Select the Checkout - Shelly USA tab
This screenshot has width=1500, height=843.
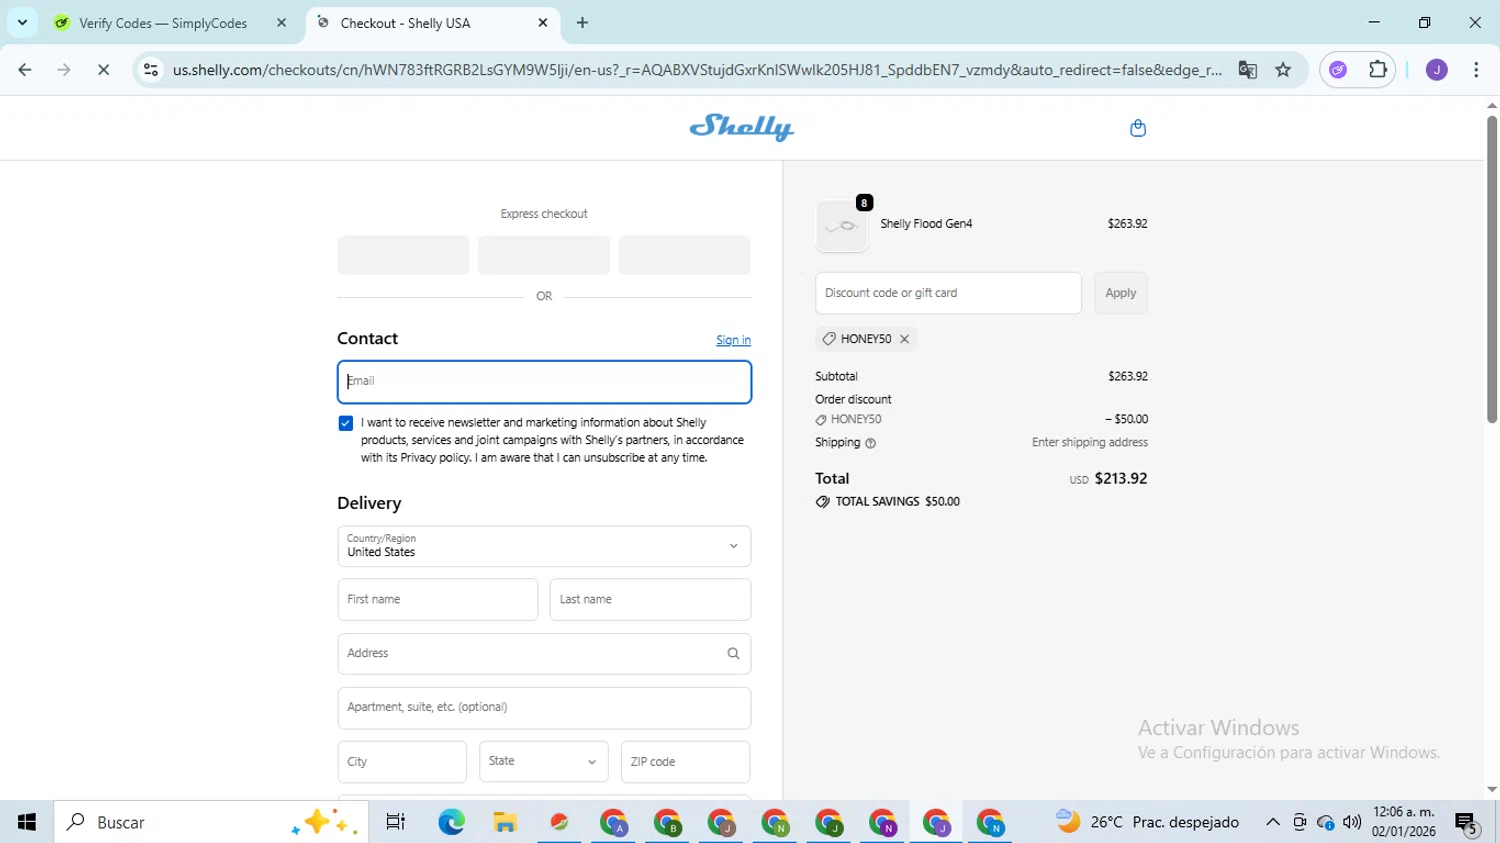pos(433,23)
